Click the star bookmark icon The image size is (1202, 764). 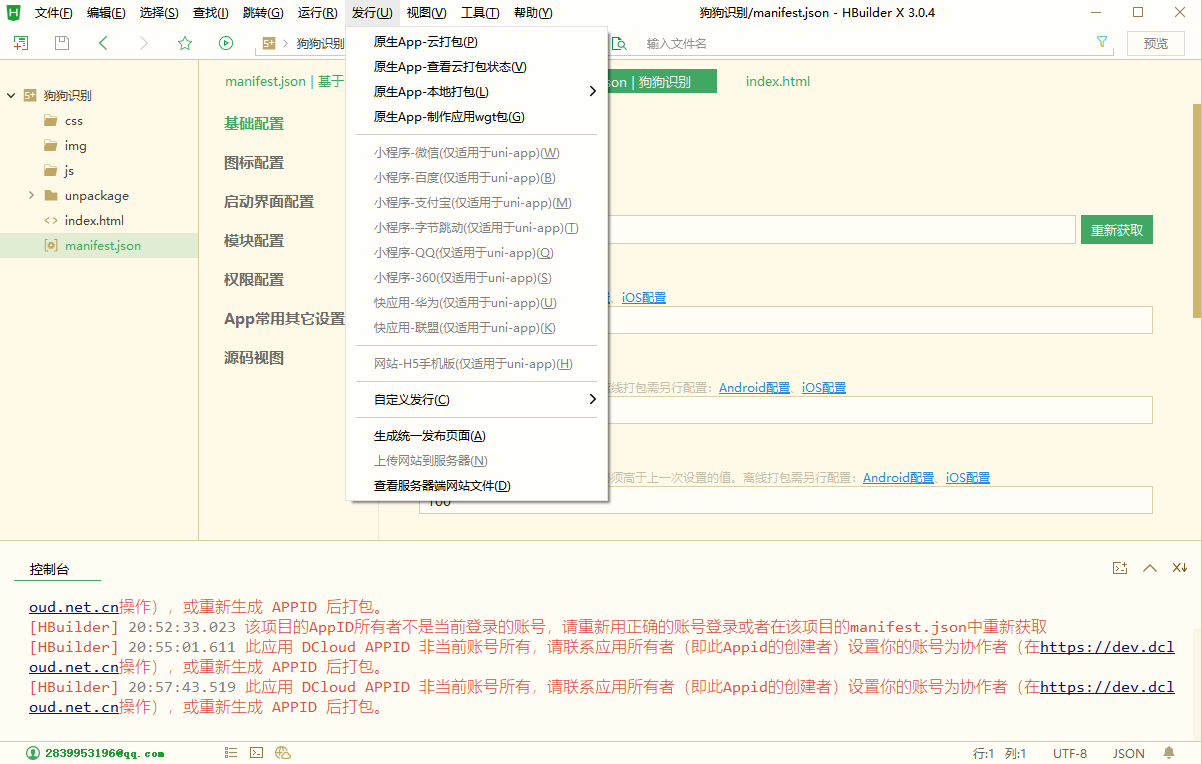coord(185,43)
